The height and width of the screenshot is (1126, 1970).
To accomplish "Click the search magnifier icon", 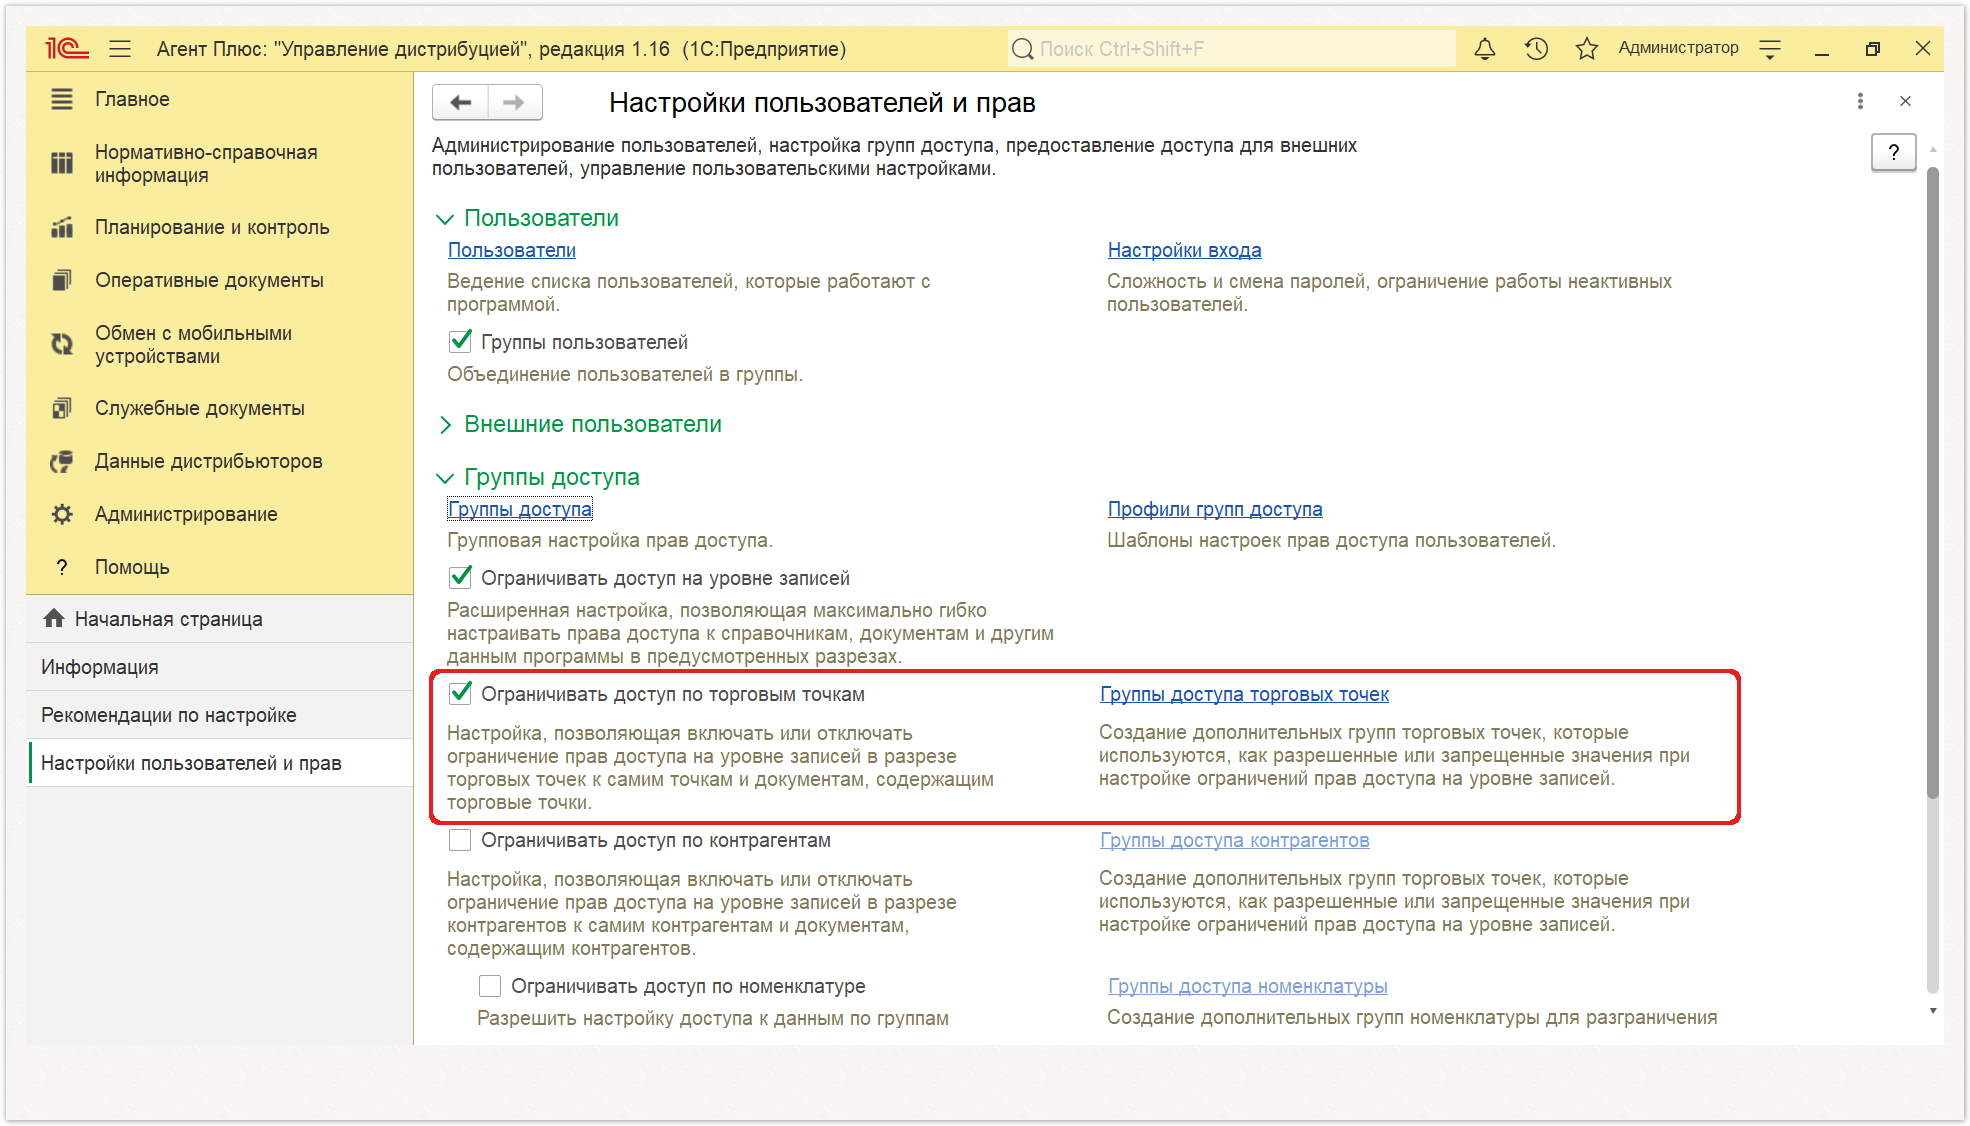I will click(1022, 49).
